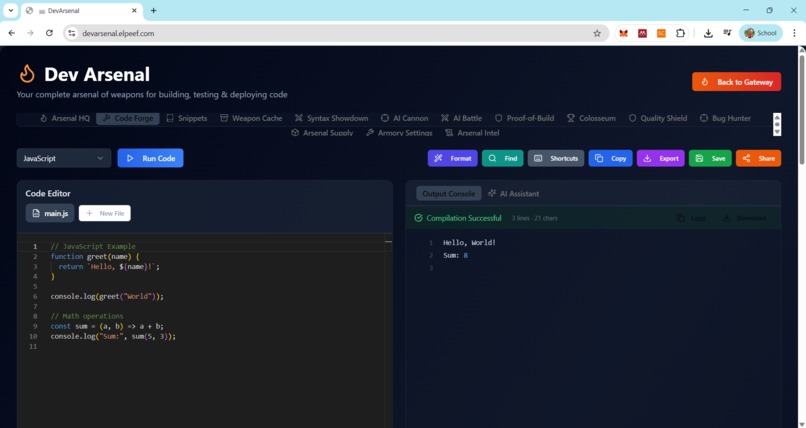Select the main.js file tab
806x428 pixels.
pyautogui.click(x=50, y=213)
